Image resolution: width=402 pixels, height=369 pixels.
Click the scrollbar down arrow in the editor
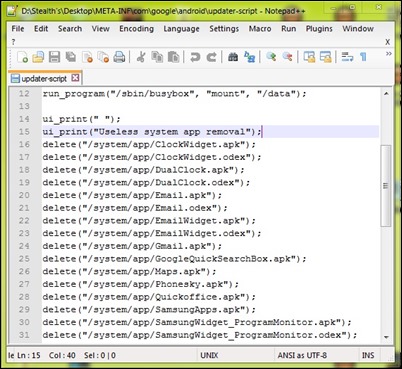(386, 337)
